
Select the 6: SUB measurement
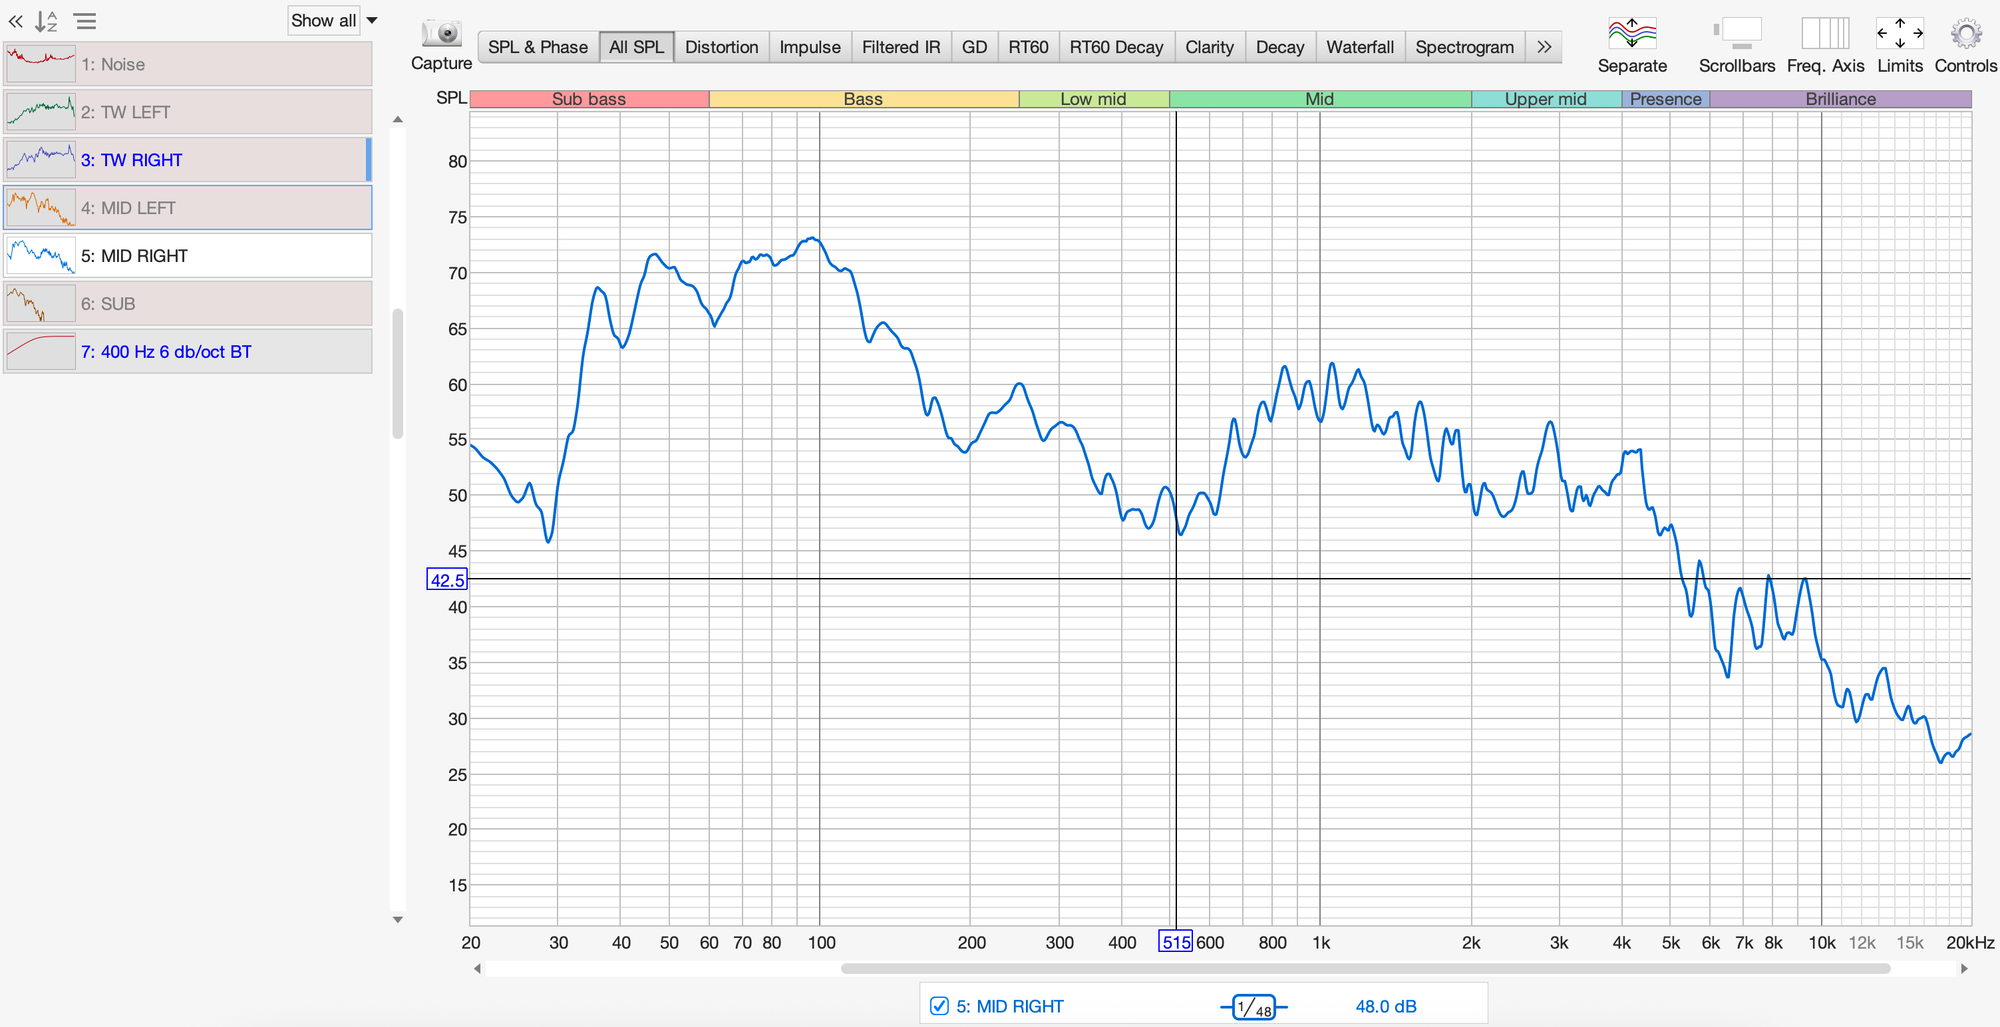point(188,304)
